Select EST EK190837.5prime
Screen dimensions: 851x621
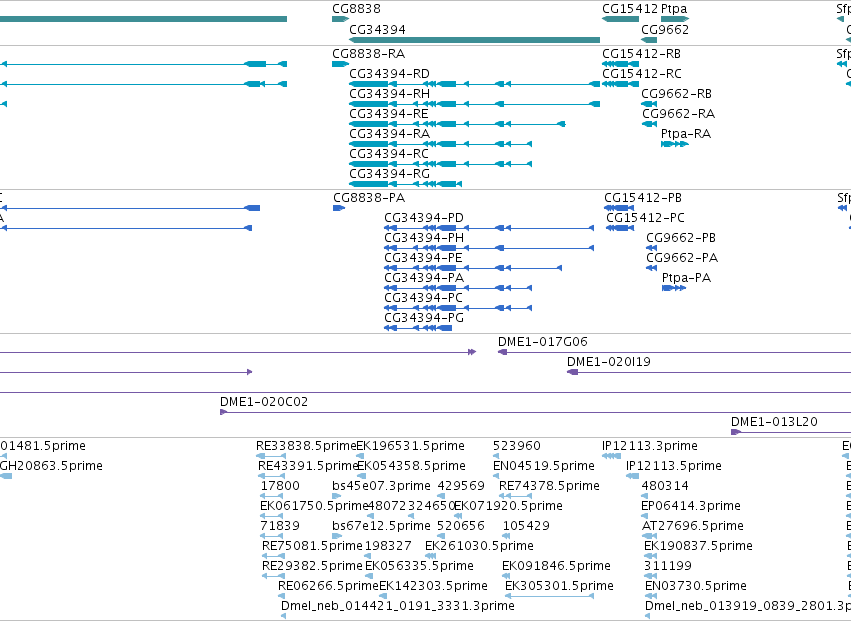[698, 546]
